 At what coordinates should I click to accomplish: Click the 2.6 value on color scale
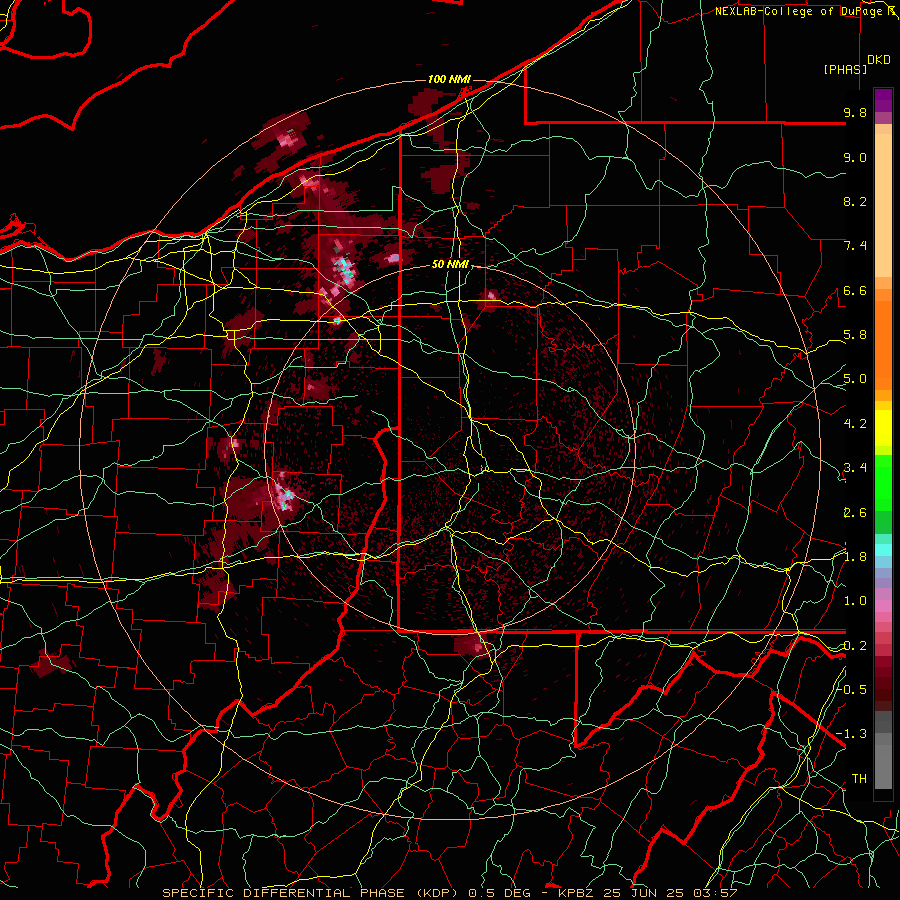855,513
